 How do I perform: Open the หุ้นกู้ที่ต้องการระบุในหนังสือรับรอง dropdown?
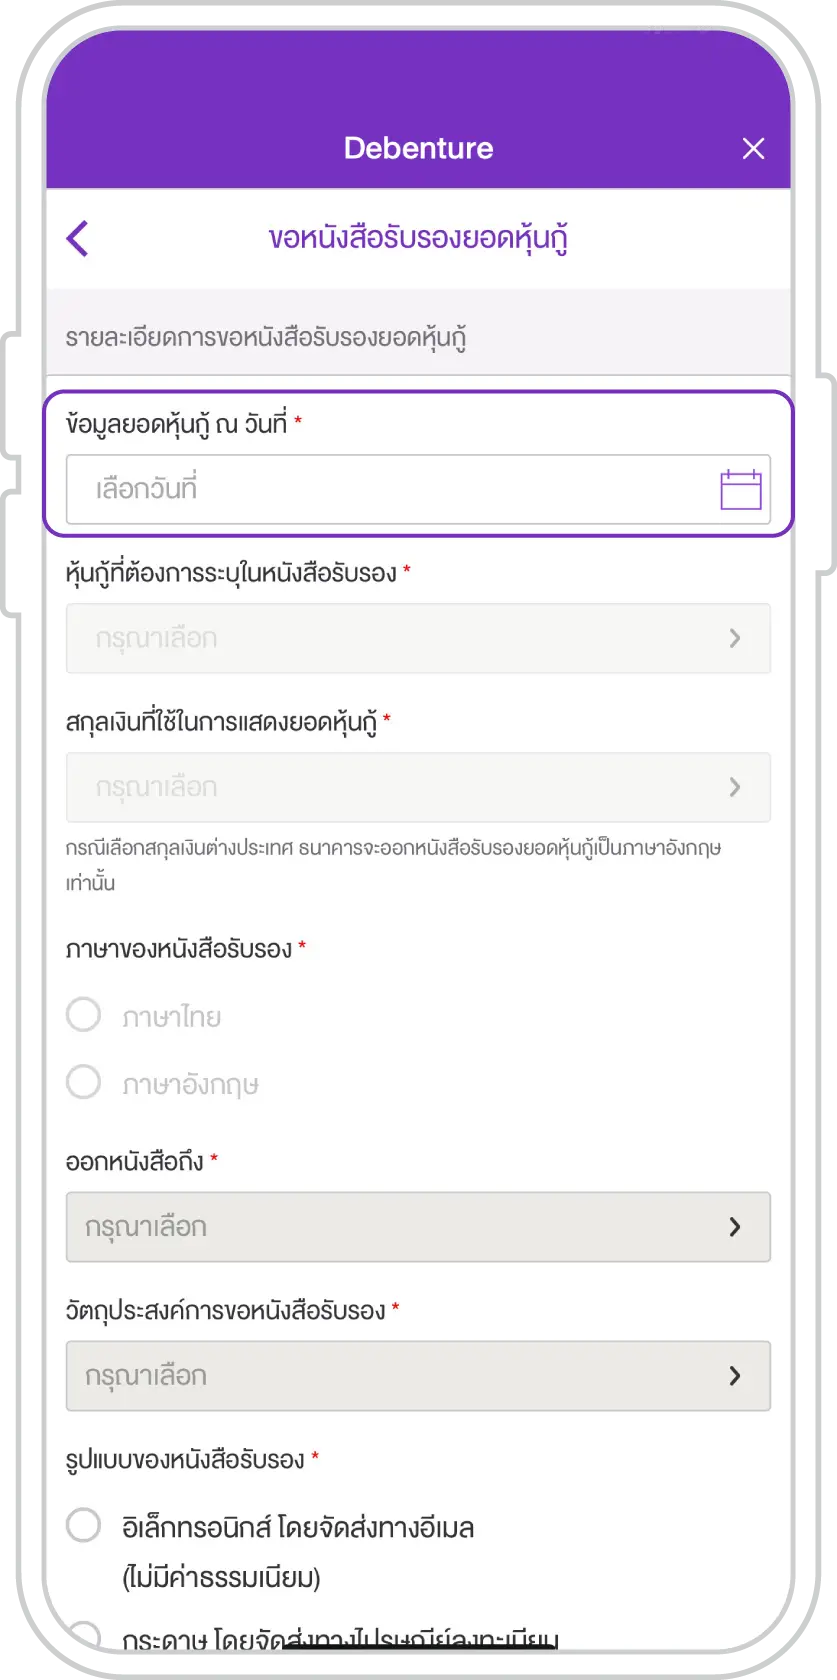tap(418, 638)
